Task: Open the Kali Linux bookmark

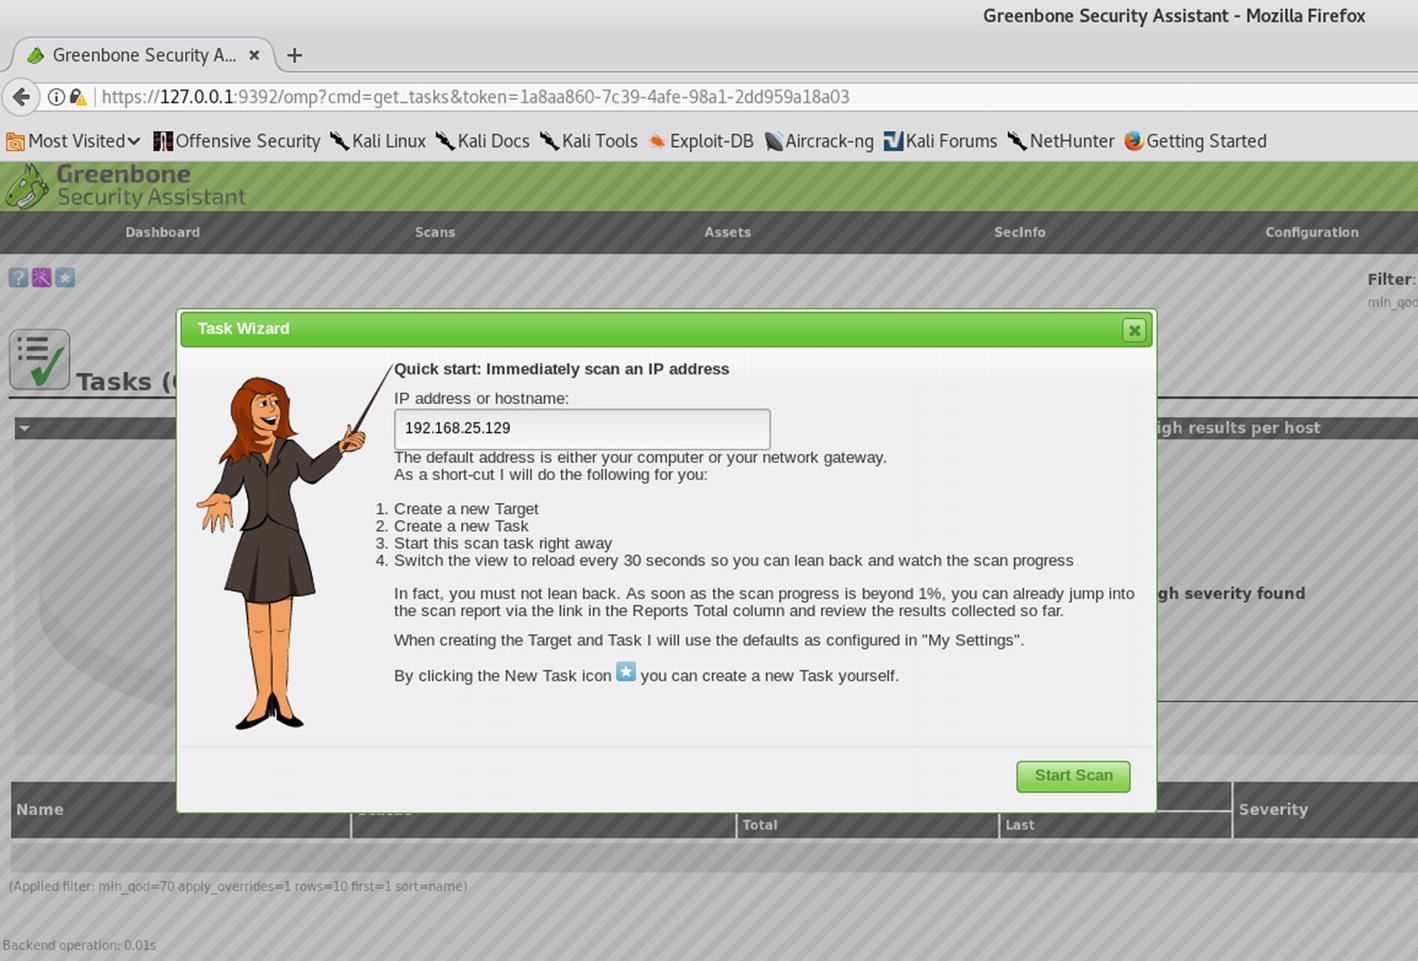Action: click(378, 141)
